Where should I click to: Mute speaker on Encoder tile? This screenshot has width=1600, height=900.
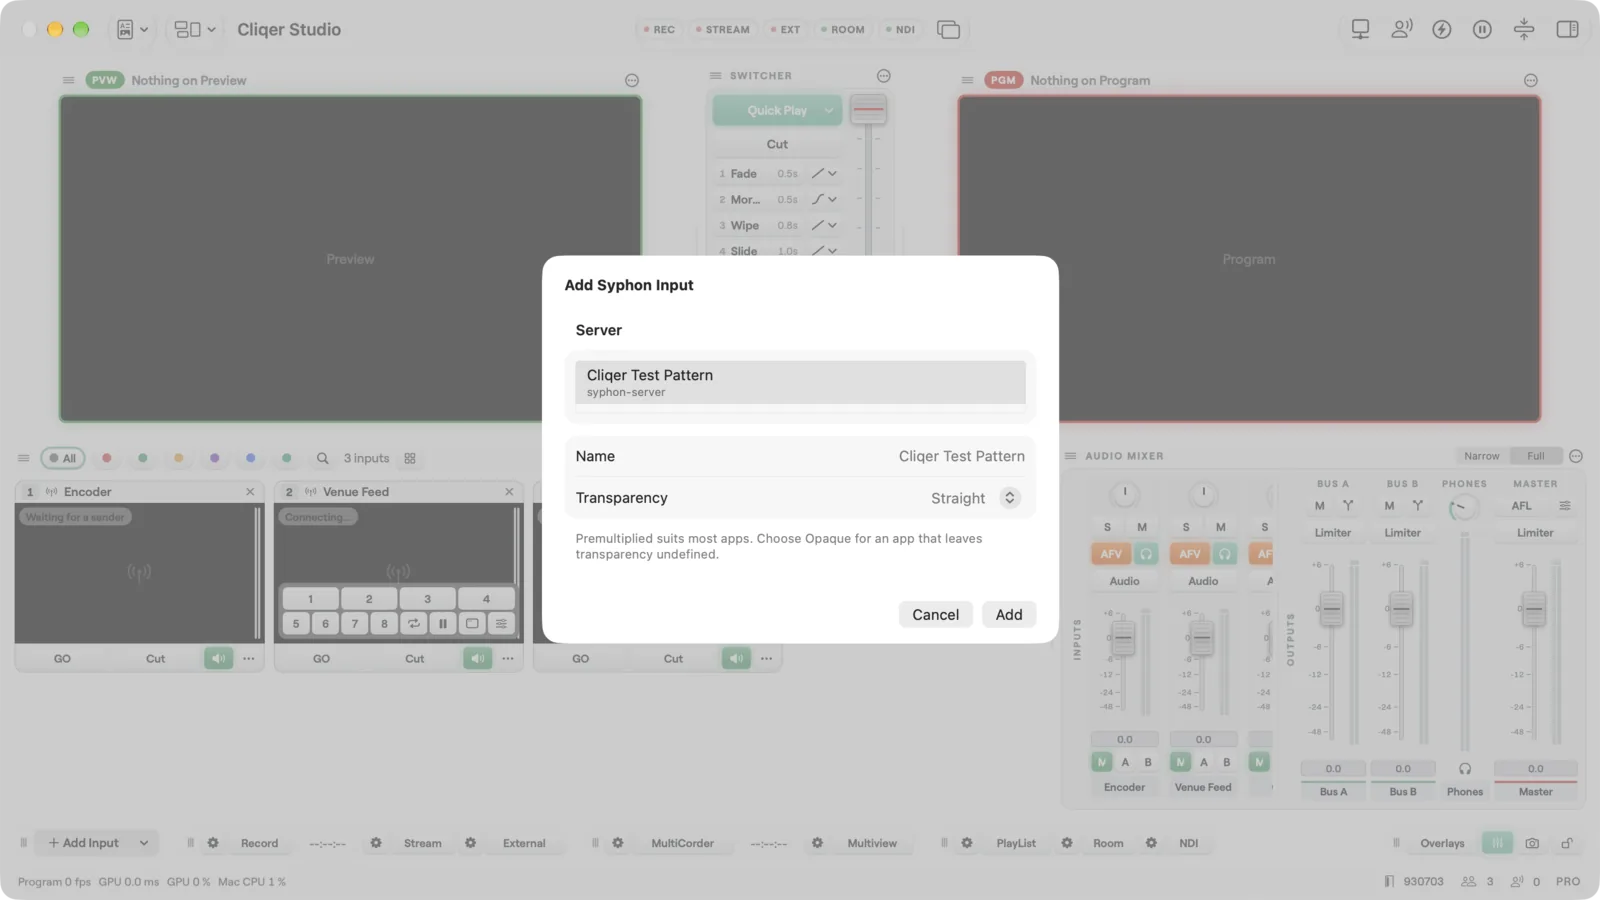[219, 659]
